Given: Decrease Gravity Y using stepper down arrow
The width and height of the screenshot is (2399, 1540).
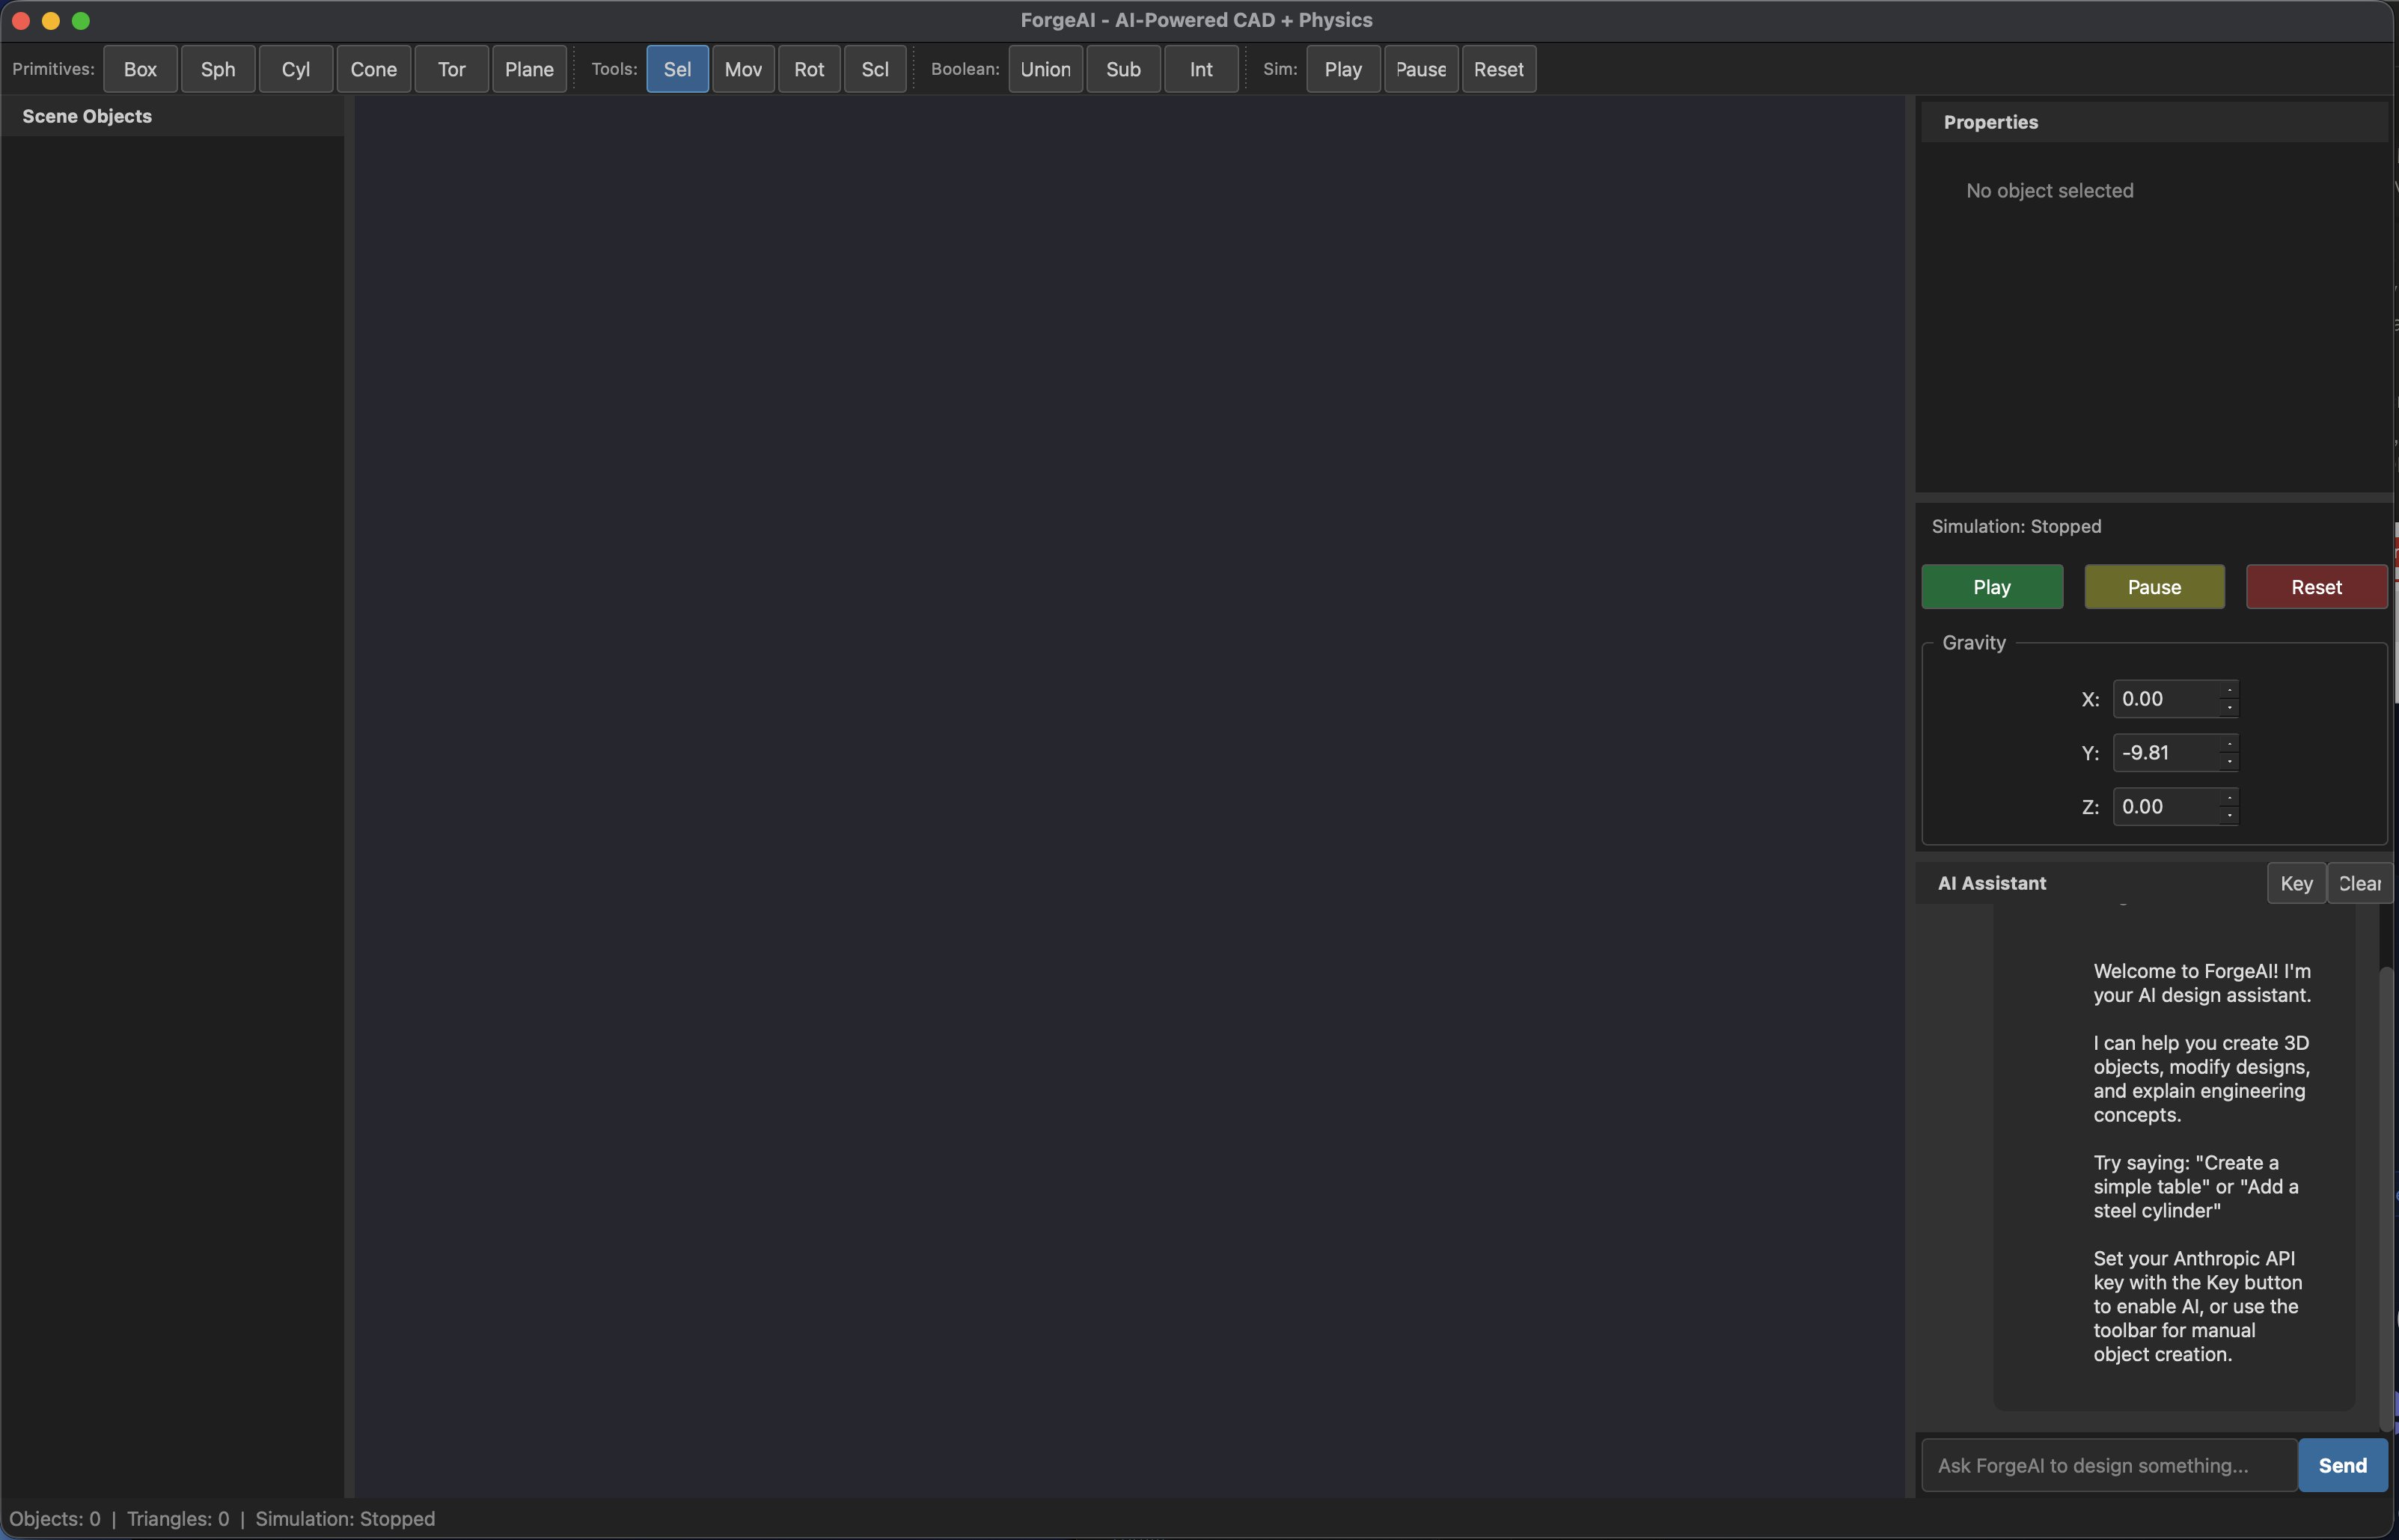Looking at the screenshot, I should [x=2229, y=762].
